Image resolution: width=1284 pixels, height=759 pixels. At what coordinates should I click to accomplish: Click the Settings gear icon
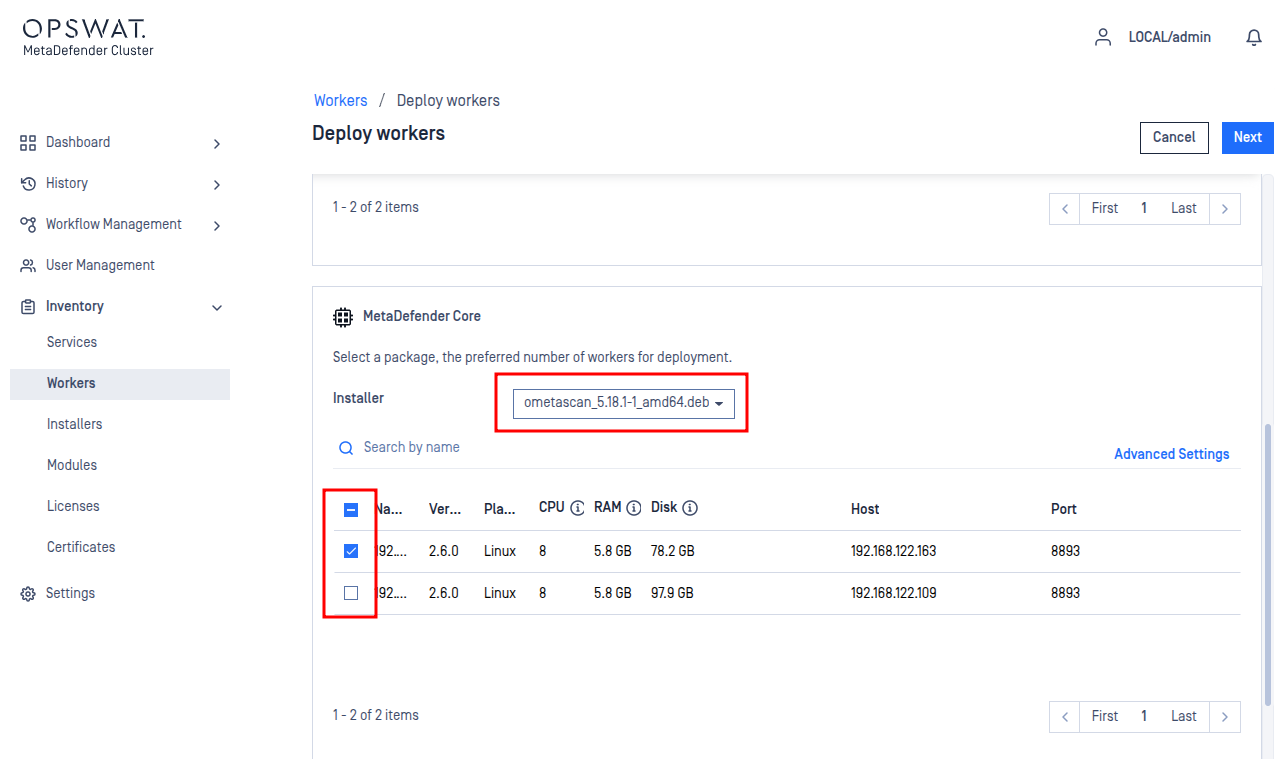tap(28, 594)
